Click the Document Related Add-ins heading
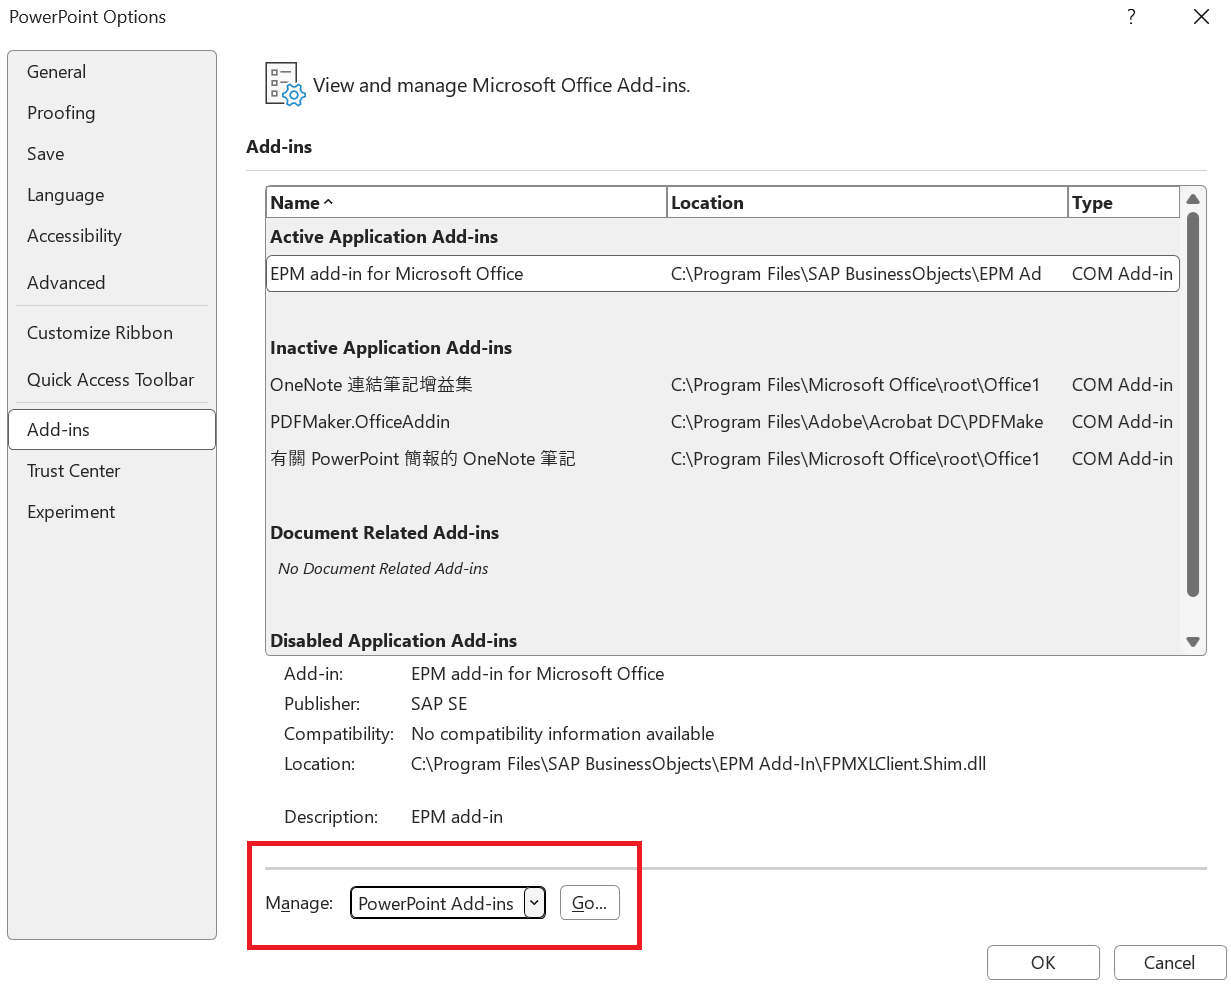This screenshot has height=987, width=1231. 384,533
